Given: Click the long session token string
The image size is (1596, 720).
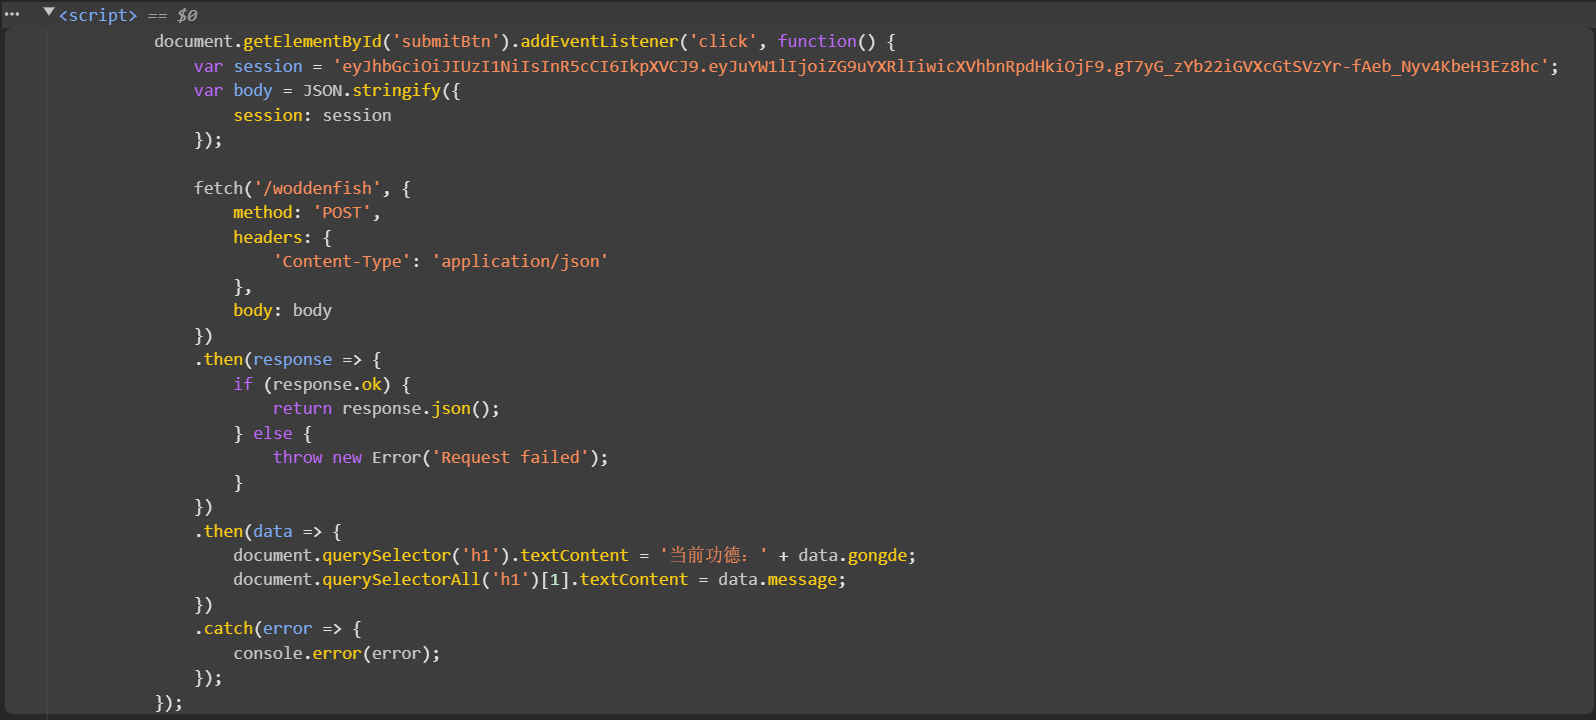Looking at the screenshot, I should [940, 66].
